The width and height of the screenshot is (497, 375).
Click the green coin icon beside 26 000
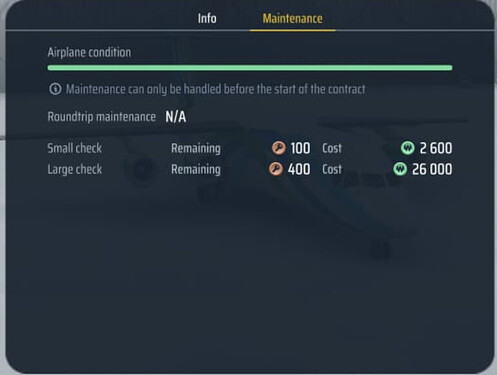(400, 169)
